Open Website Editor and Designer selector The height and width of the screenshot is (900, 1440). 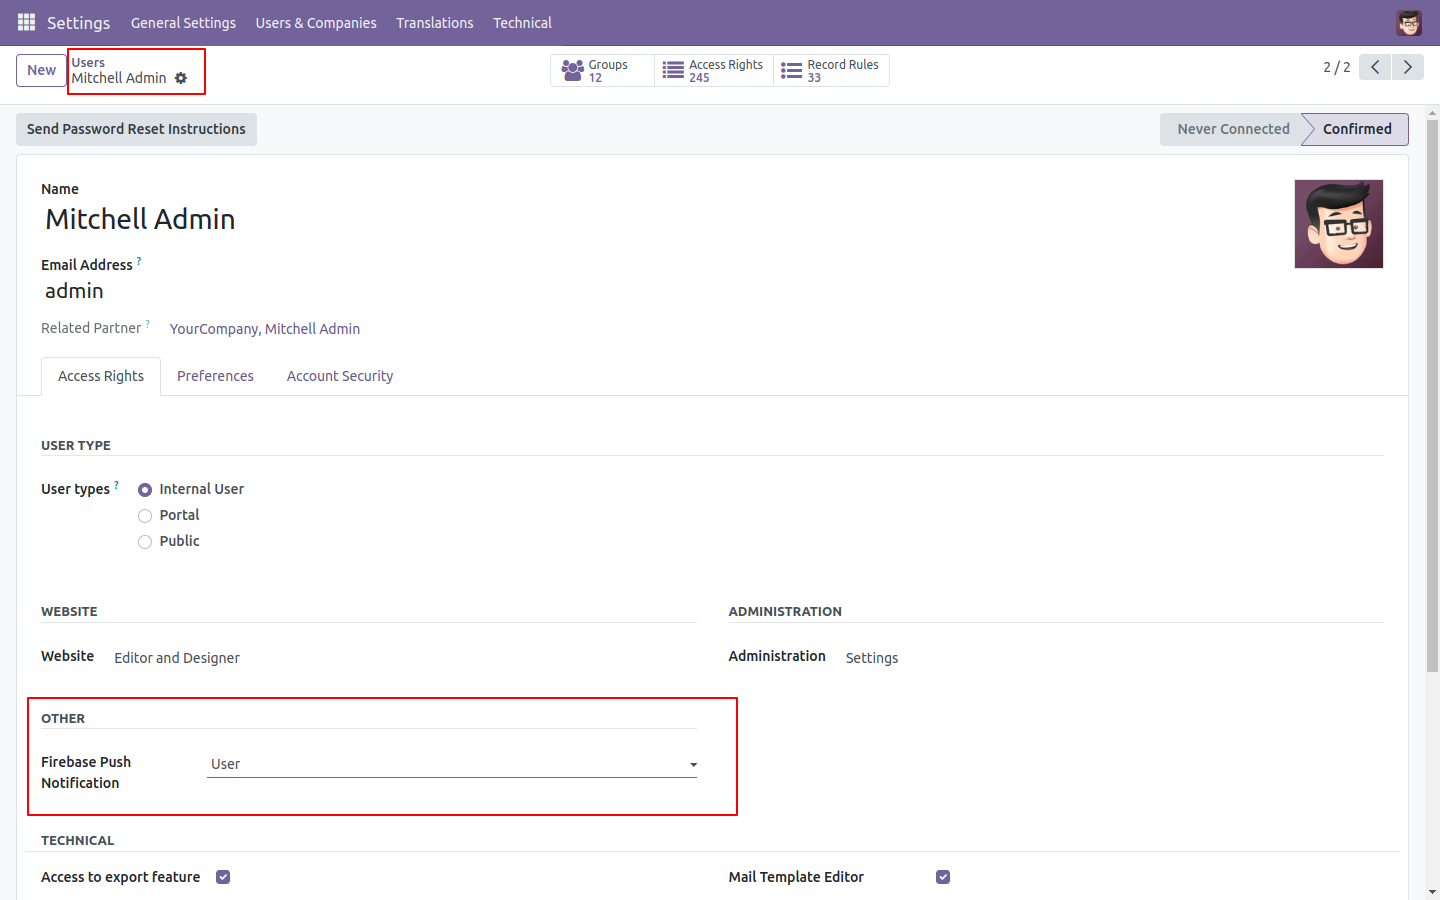coord(177,658)
